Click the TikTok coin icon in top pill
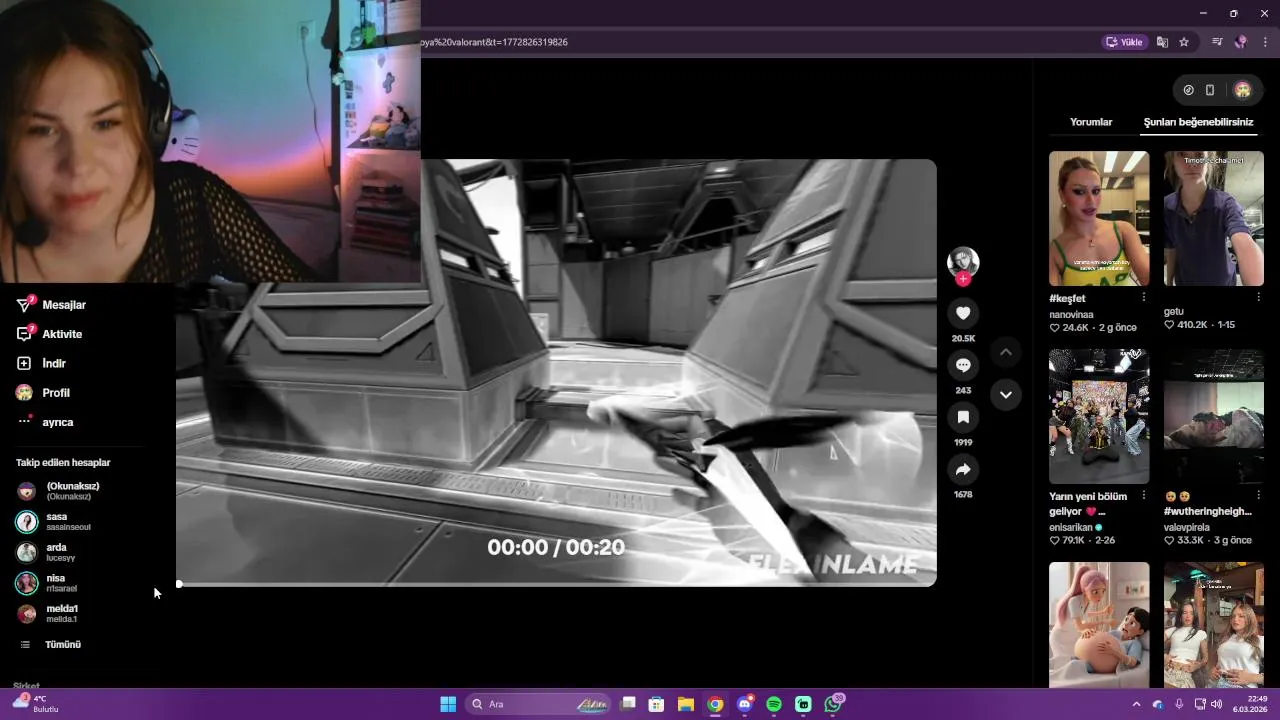Image resolution: width=1280 pixels, height=720 pixels. (1188, 90)
